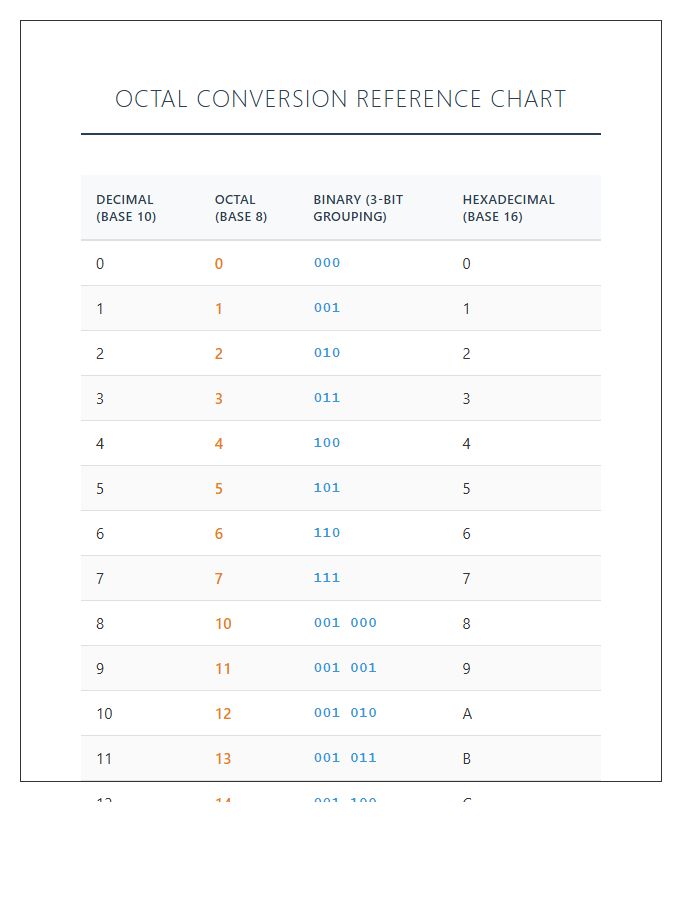Select the orange octal value 13
The height and width of the screenshot is (900, 700).
(223, 759)
